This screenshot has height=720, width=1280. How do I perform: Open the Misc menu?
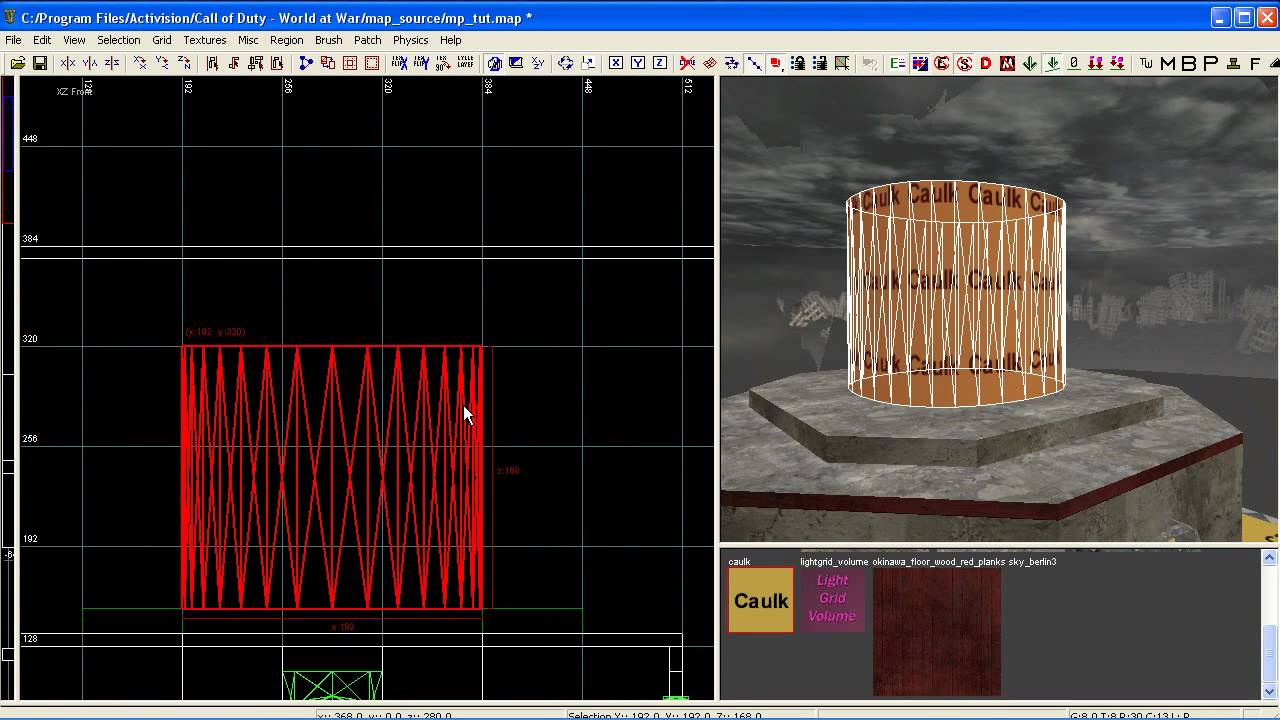(x=248, y=40)
